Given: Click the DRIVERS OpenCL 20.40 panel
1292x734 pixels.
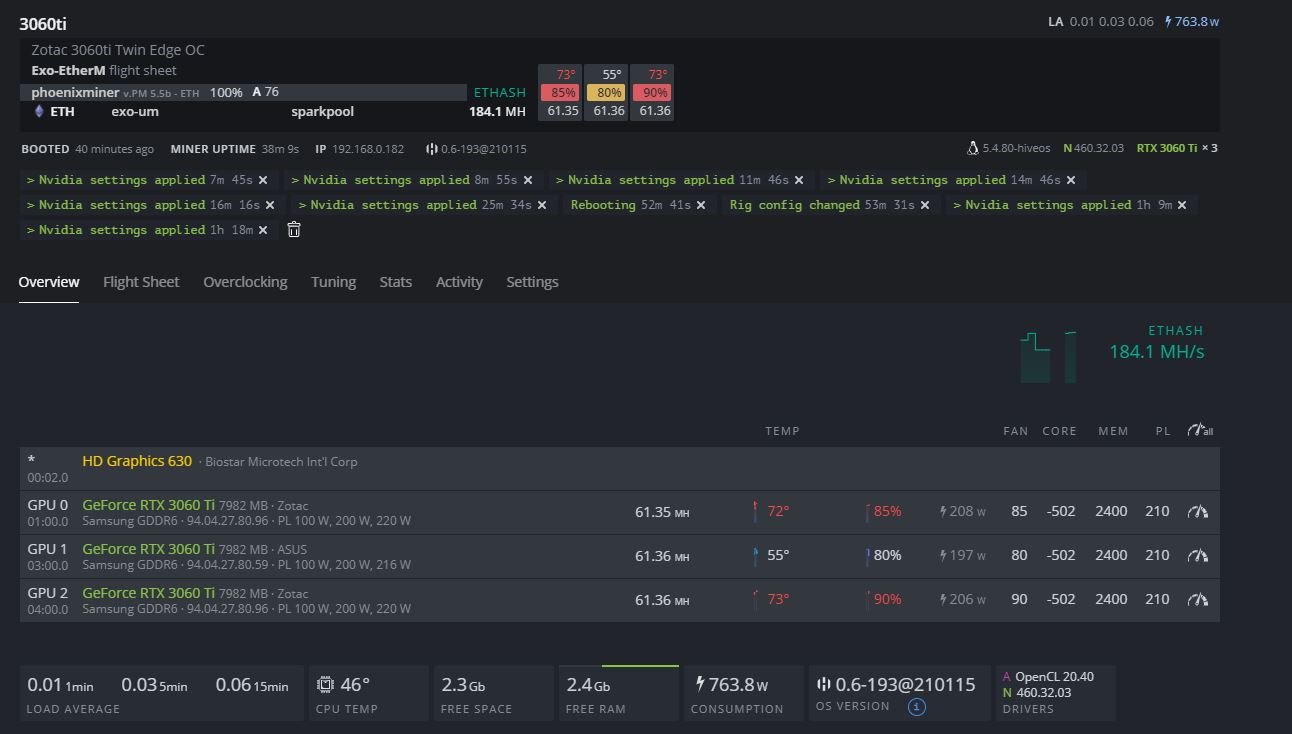Looking at the screenshot, I should (x=1056, y=694).
